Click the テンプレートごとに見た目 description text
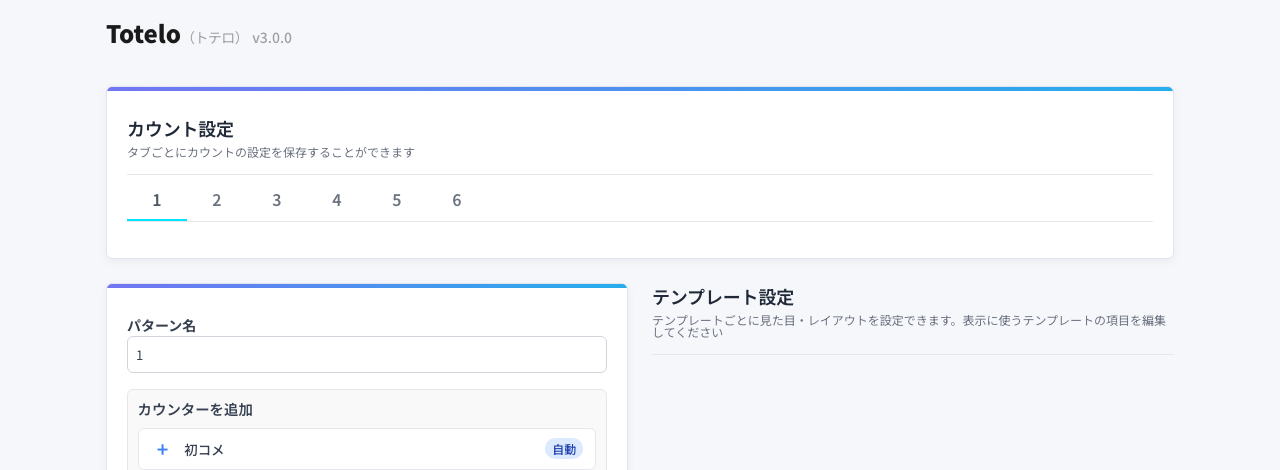The width and height of the screenshot is (1280, 470). 909,326
